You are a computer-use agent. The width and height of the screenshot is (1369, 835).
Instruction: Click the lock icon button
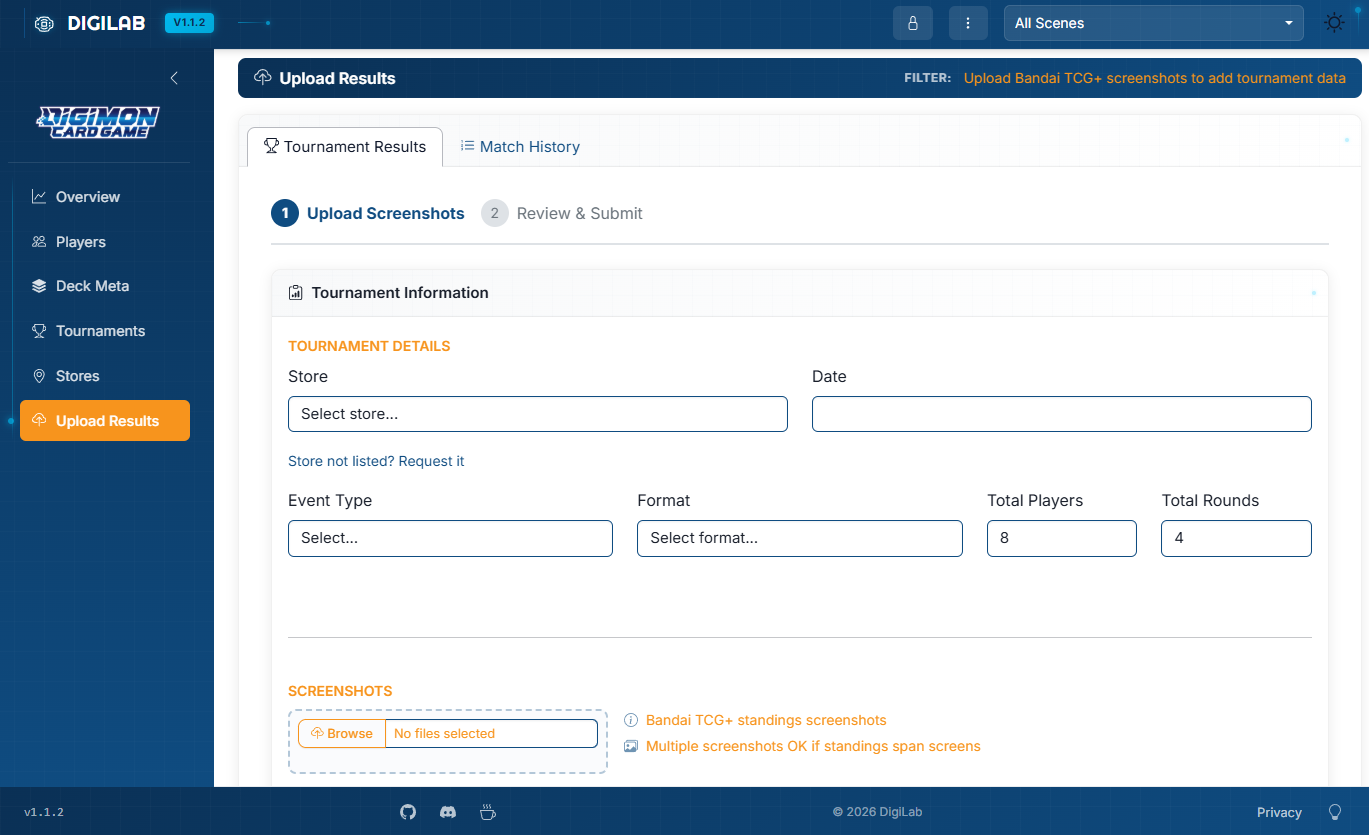[912, 23]
